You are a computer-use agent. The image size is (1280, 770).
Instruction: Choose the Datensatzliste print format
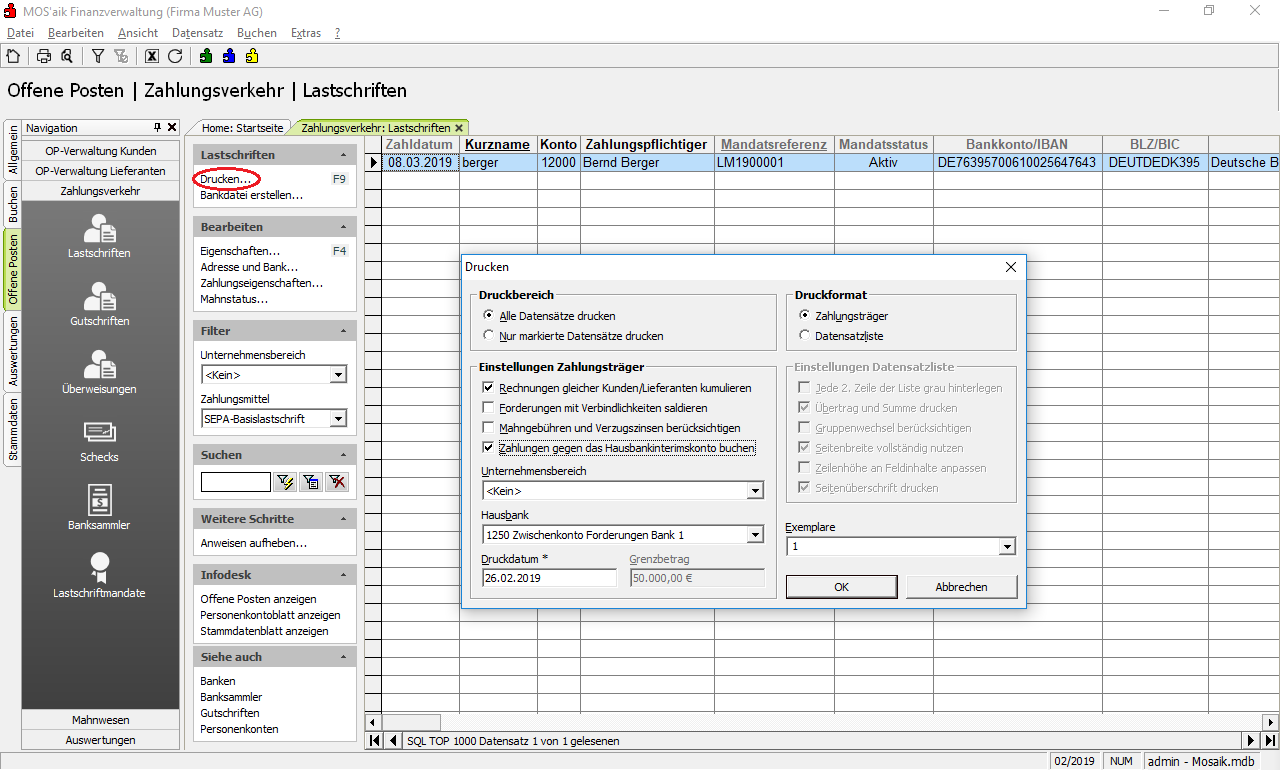(x=805, y=336)
